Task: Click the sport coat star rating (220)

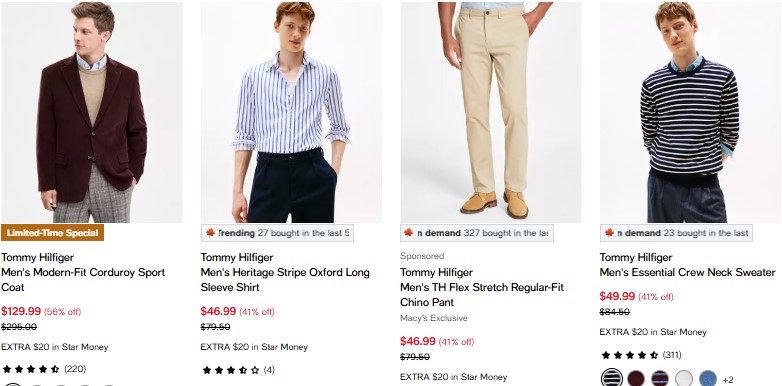Action: point(44,369)
